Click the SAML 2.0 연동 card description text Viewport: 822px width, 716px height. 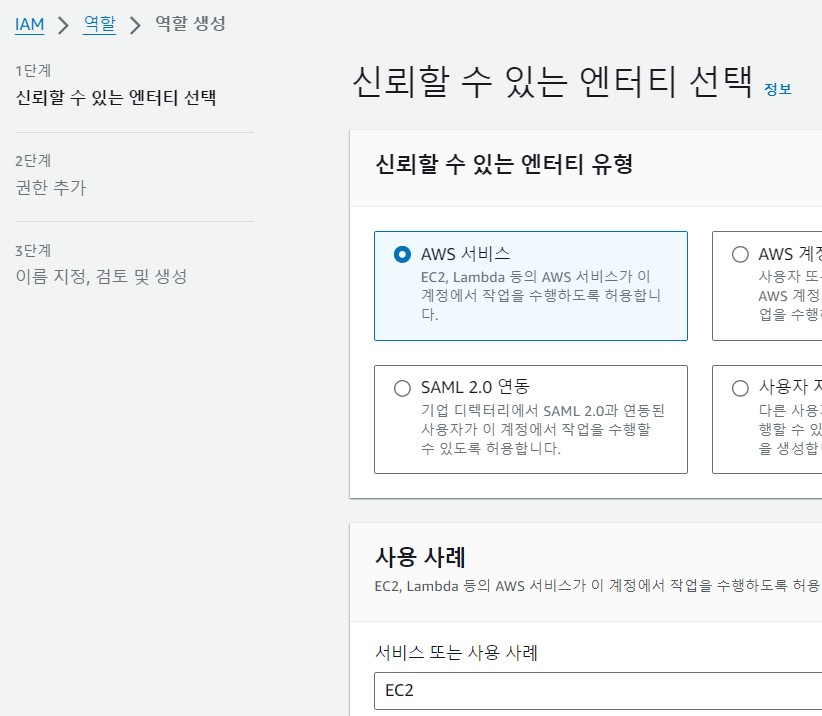pos(543,429)
